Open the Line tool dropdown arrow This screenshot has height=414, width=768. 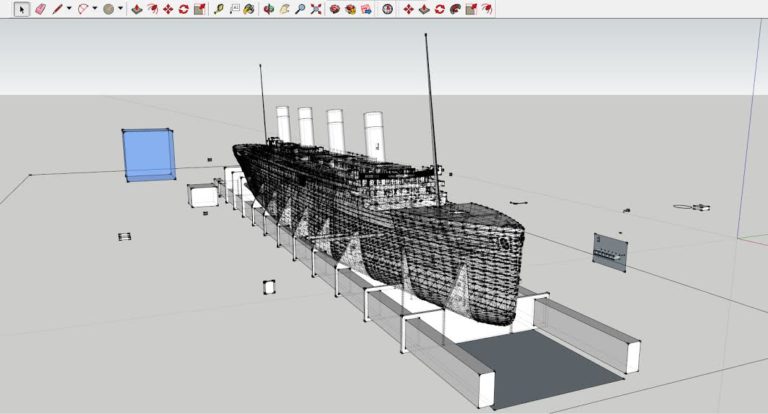point(69,8)
